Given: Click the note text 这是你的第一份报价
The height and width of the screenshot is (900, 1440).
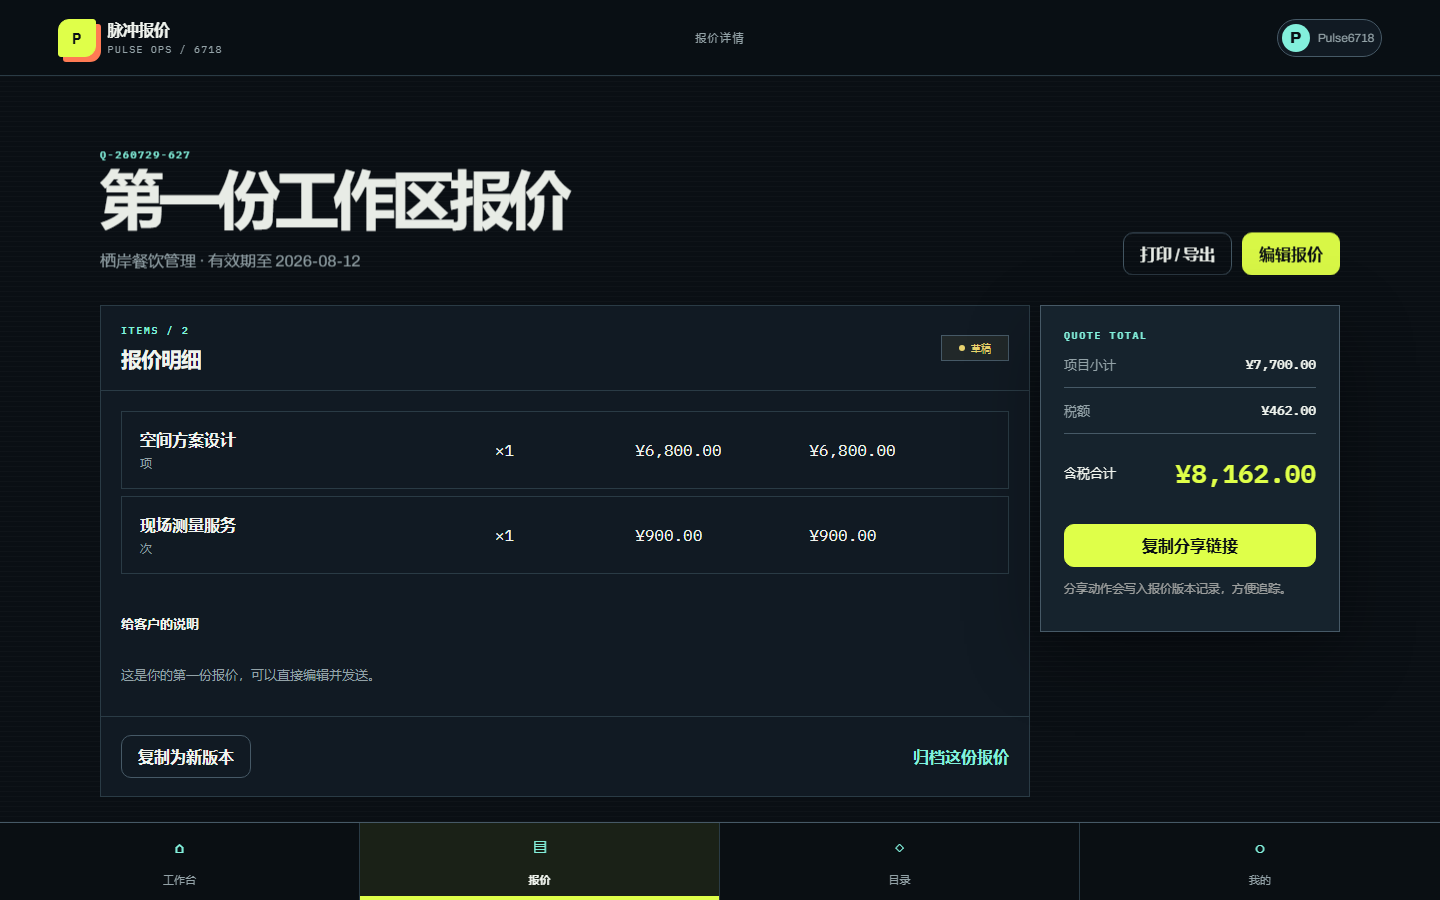Looking at the screenshot, I should (251, 675).
